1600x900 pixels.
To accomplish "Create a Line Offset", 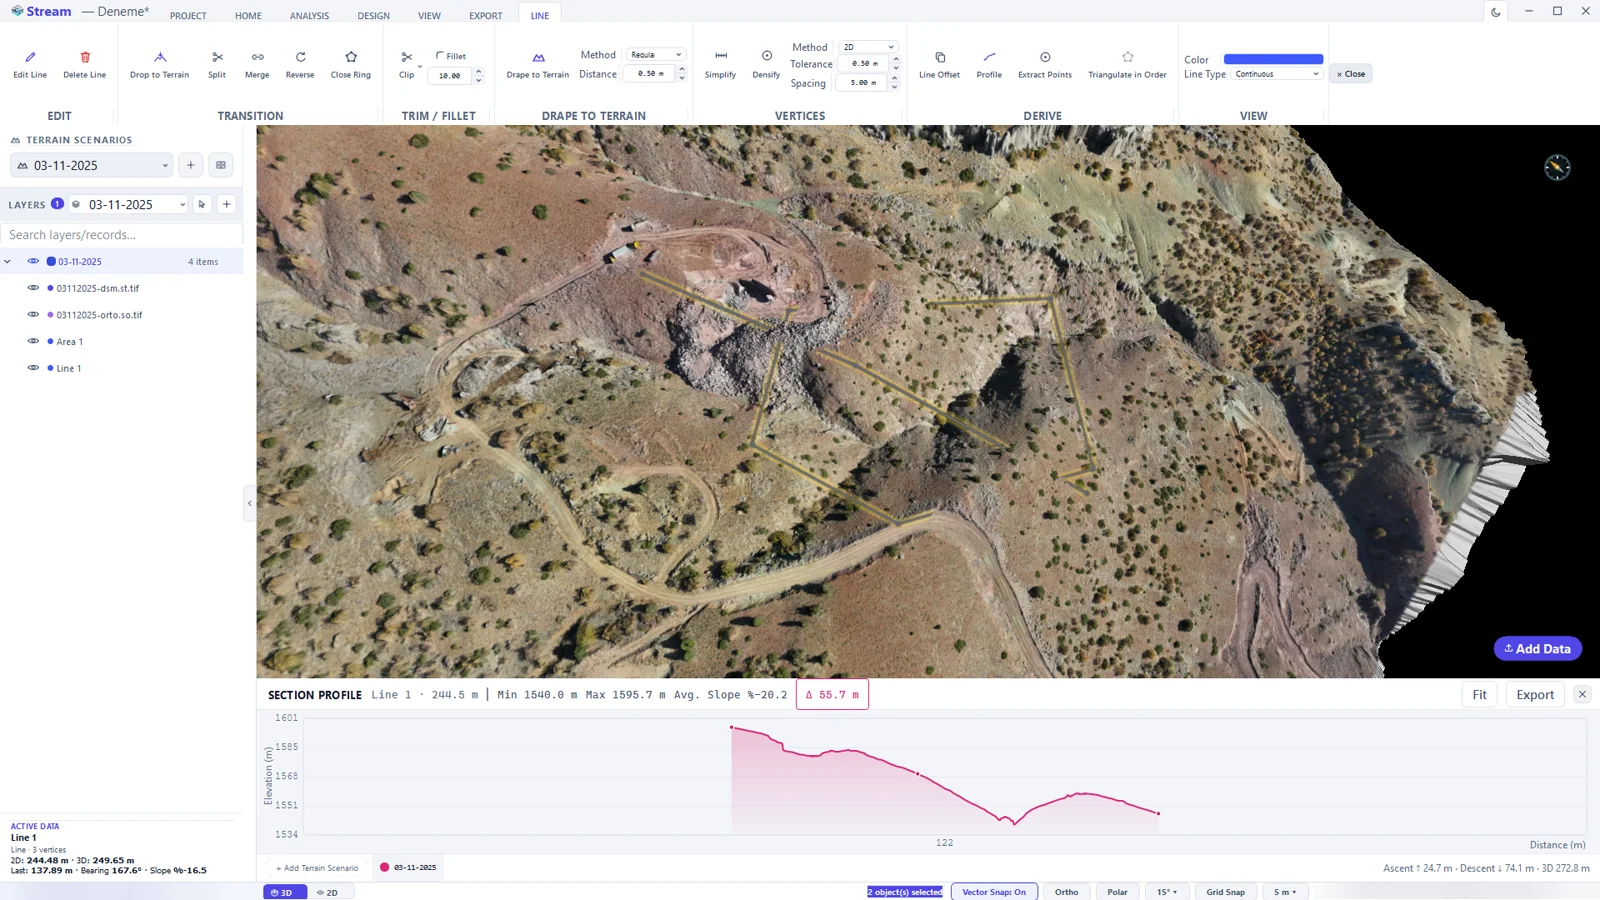I will tap(939, 64).
